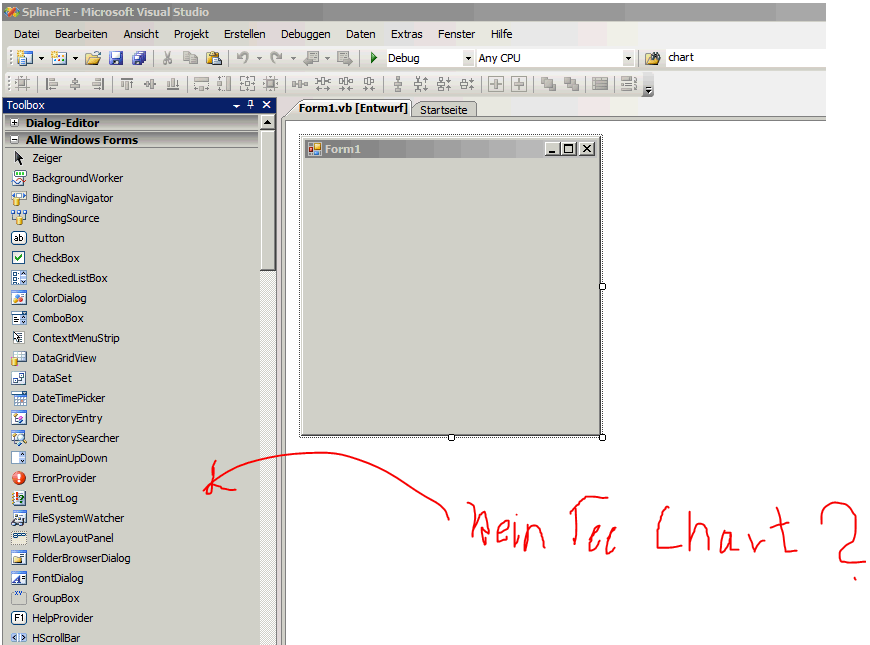
Task: Click the Align Lefts layout icon
Action: (52, 84)
